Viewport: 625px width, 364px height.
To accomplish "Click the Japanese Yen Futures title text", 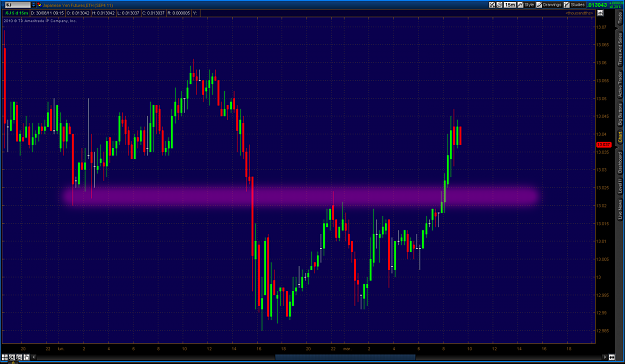I will point(78,5).
